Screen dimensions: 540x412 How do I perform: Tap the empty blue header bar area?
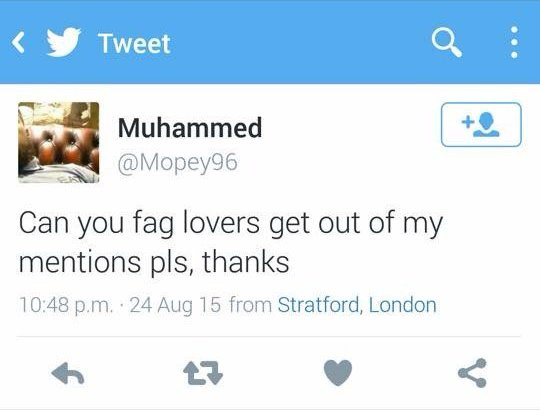(x=300, y=42)
